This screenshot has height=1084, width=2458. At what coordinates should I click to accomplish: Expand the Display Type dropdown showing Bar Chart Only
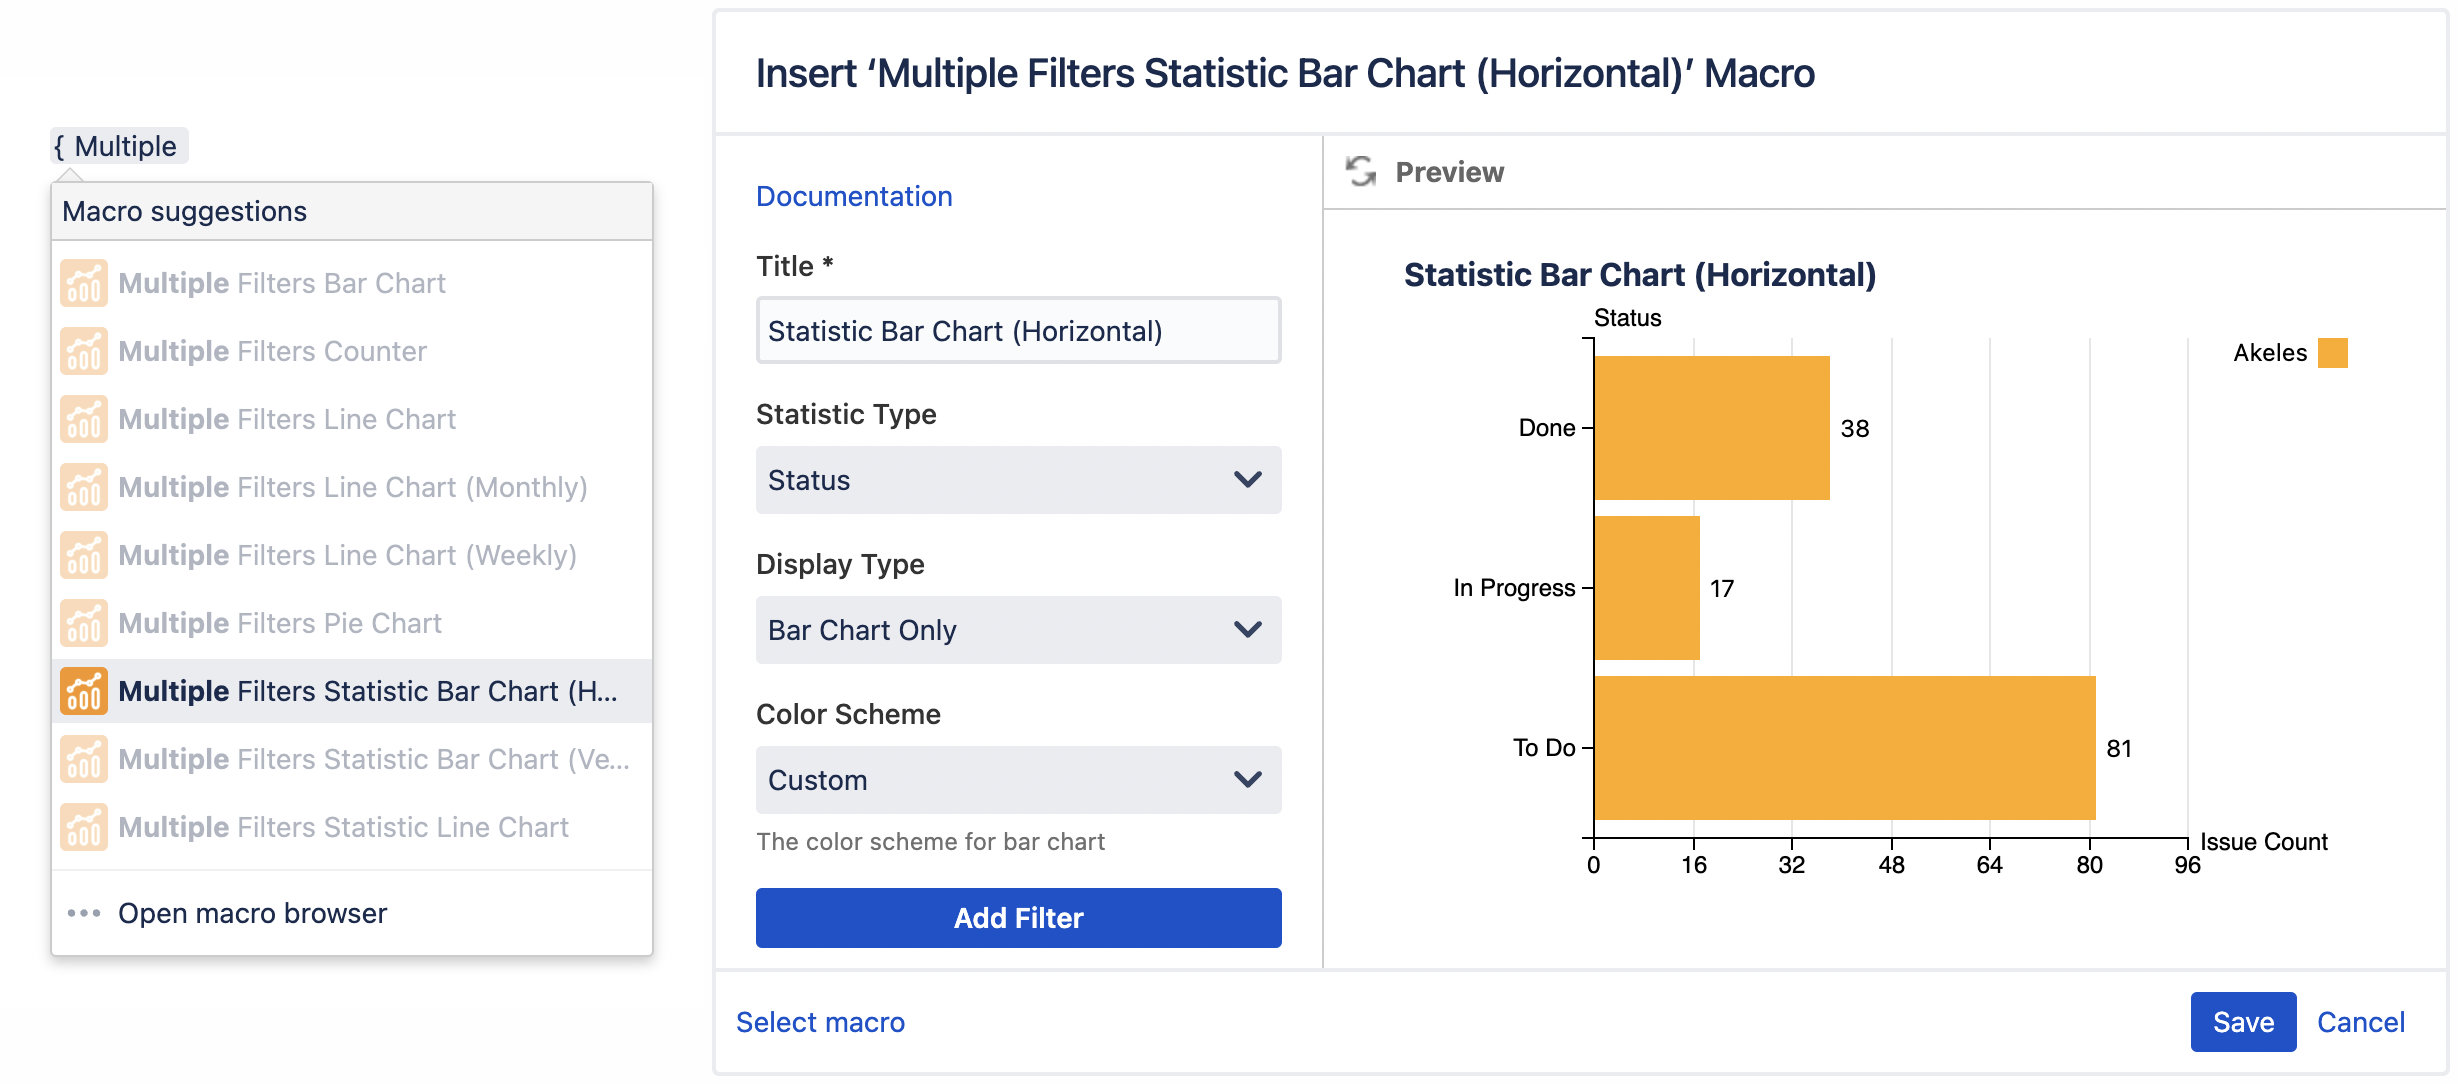click(x=1017, y=630)
